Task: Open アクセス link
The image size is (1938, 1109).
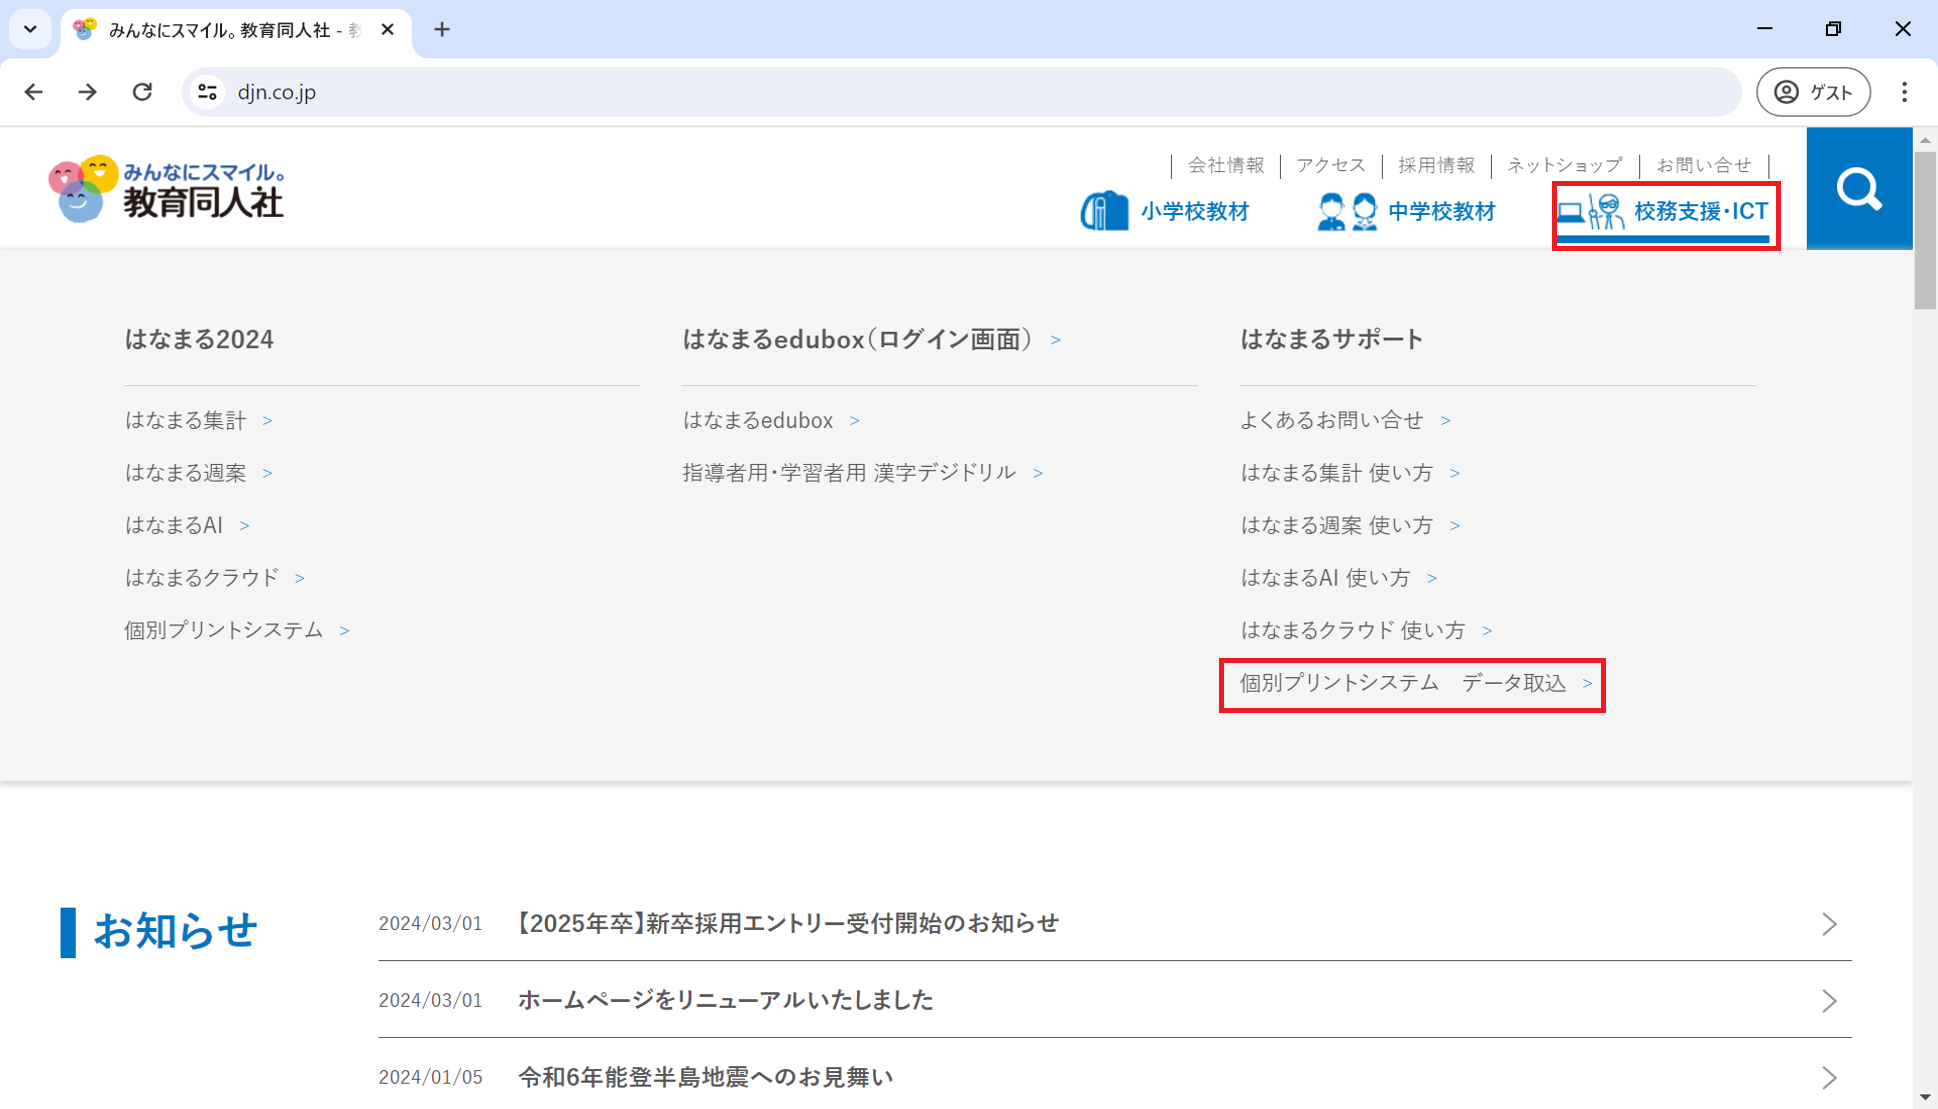Action: pos(1331,165)
